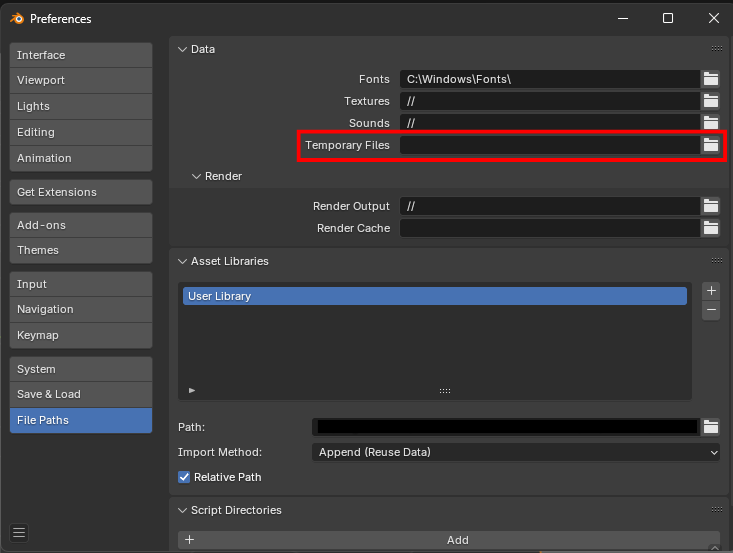
Task: Open the Lights preferences tab
Action: coord(81,106)
